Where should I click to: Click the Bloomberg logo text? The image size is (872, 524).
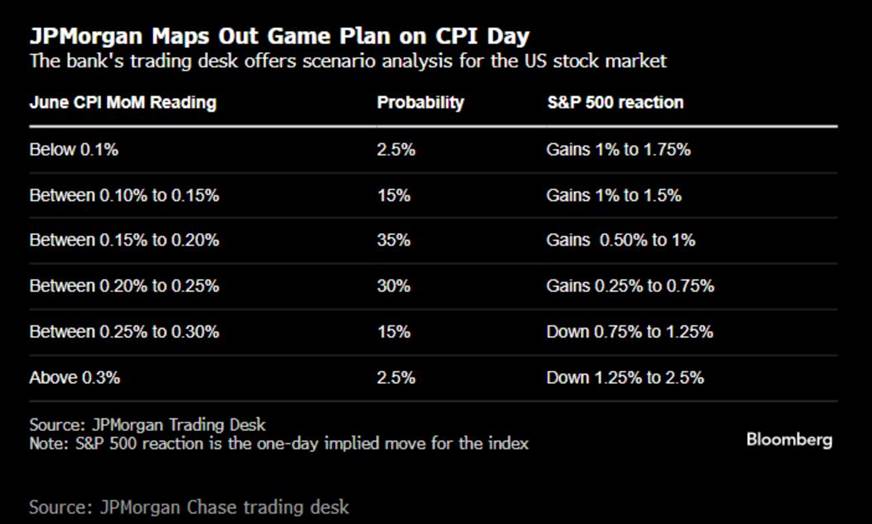(x=789, y=439)
